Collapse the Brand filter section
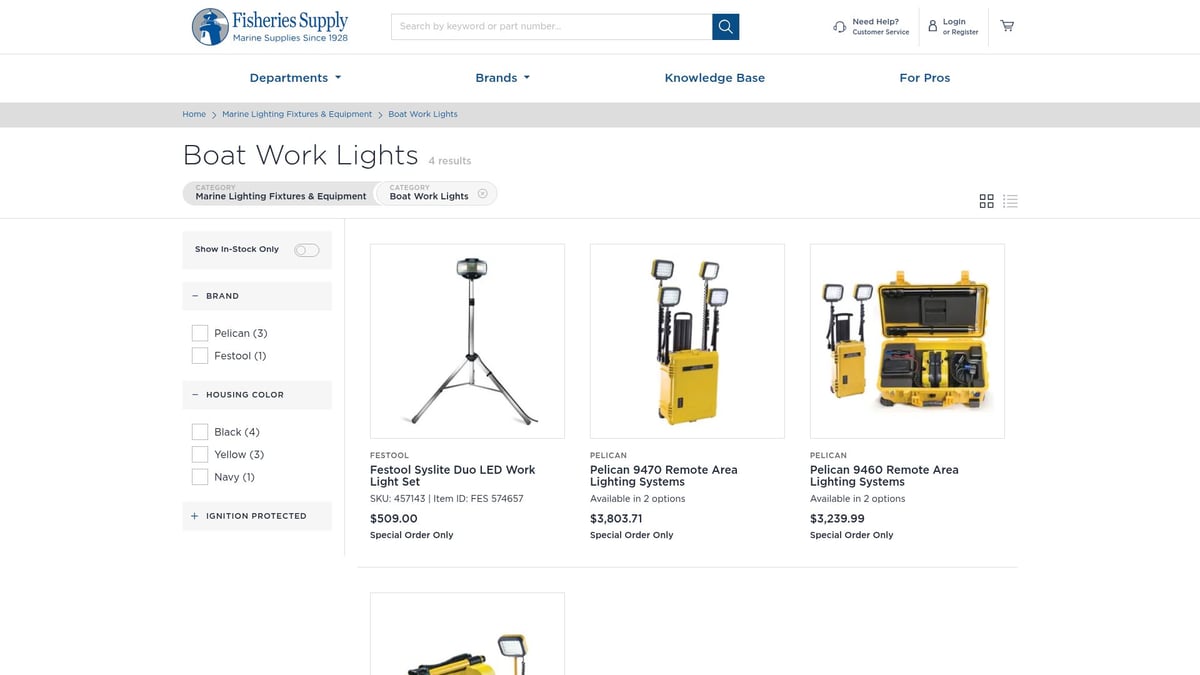This screenshot has height=675, width=1200. point(194,296)
